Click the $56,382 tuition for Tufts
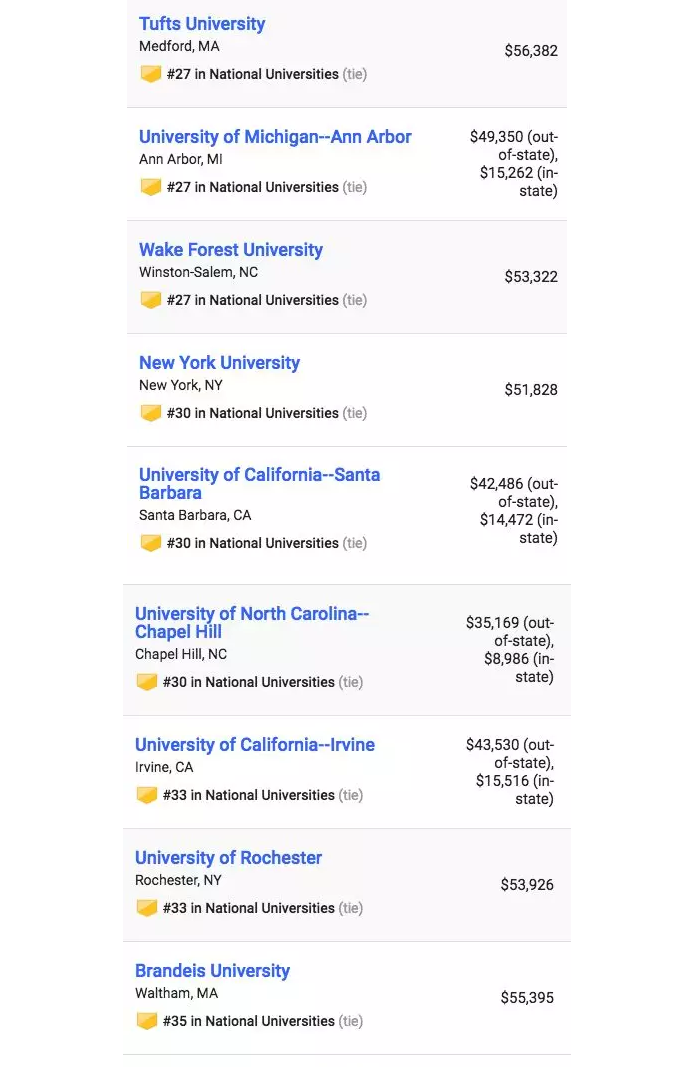The height and width of the screenshot is (1067, 677). [x=531, y=50]
